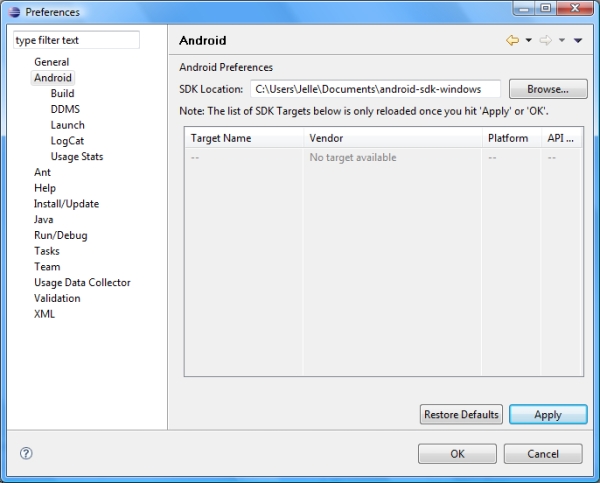Select Usage Stats under Android
Image resolution: width=600 pixels, height=483 pixels.
point(77,157)
